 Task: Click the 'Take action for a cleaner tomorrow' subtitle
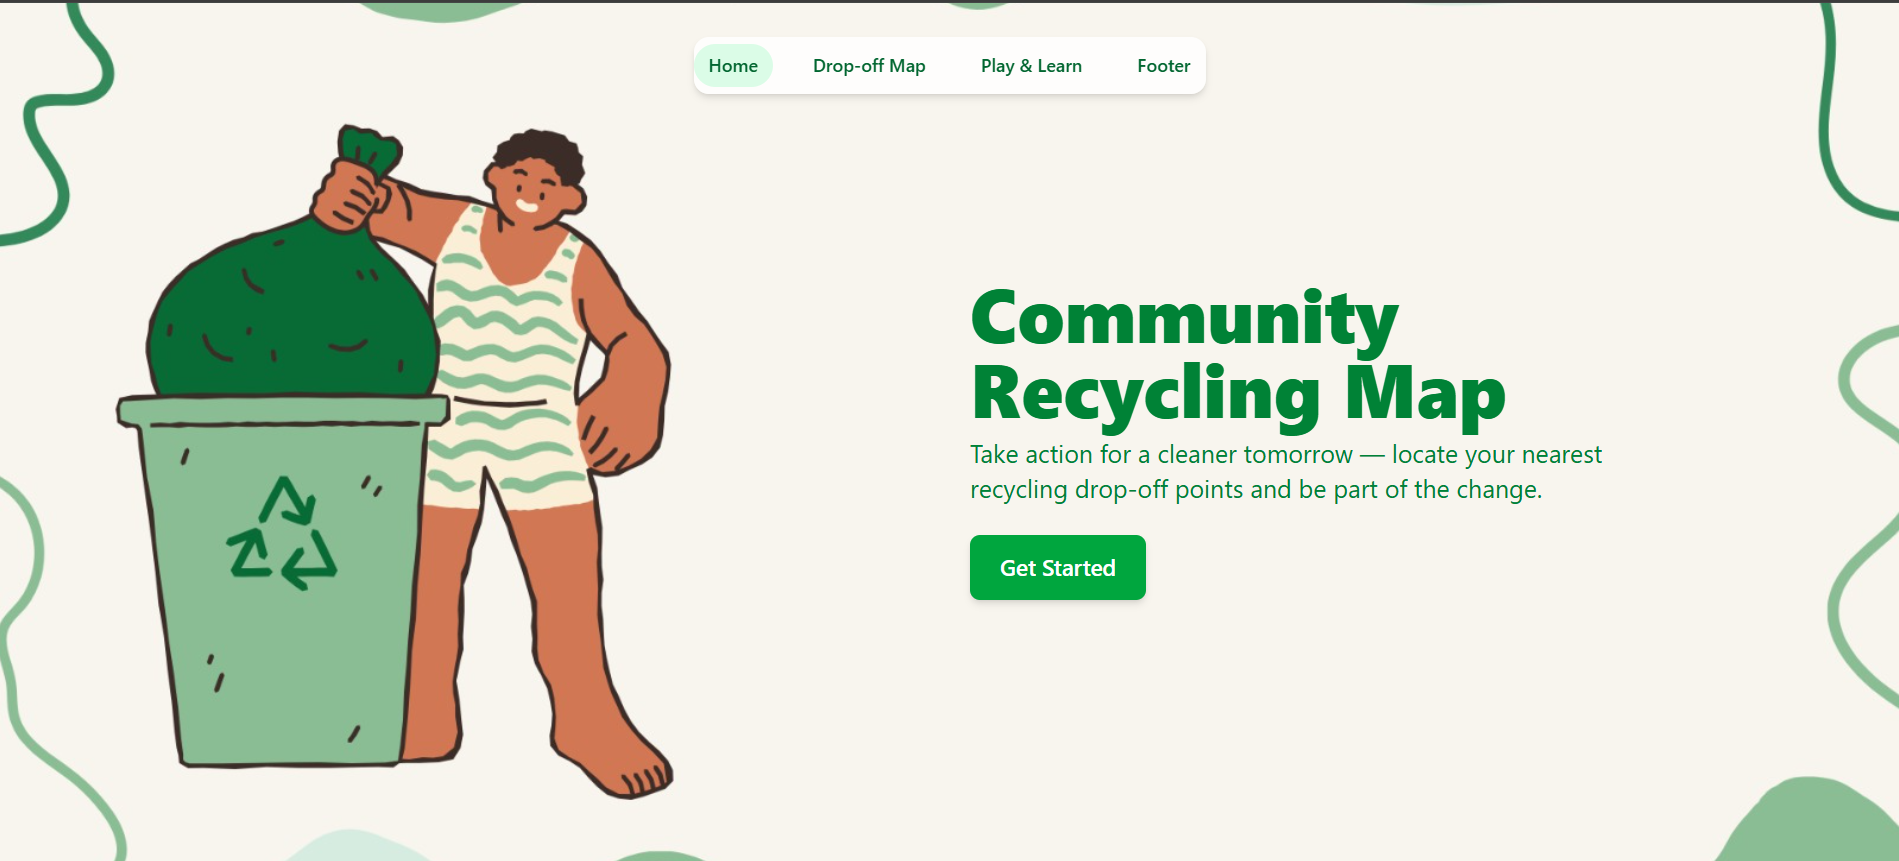pos(1286,472)
